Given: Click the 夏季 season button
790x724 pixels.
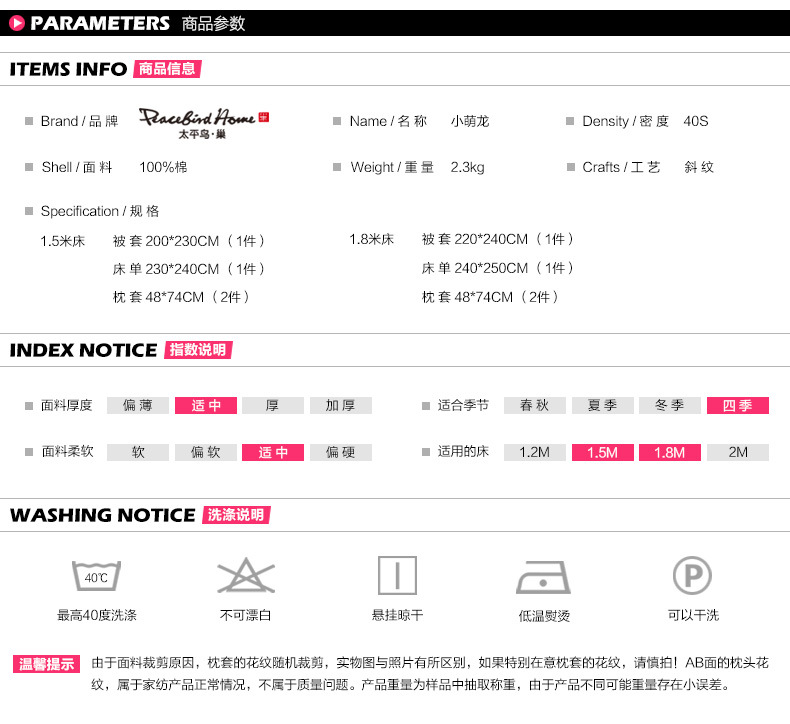Looking at the screenshot, I should point(602,405).
